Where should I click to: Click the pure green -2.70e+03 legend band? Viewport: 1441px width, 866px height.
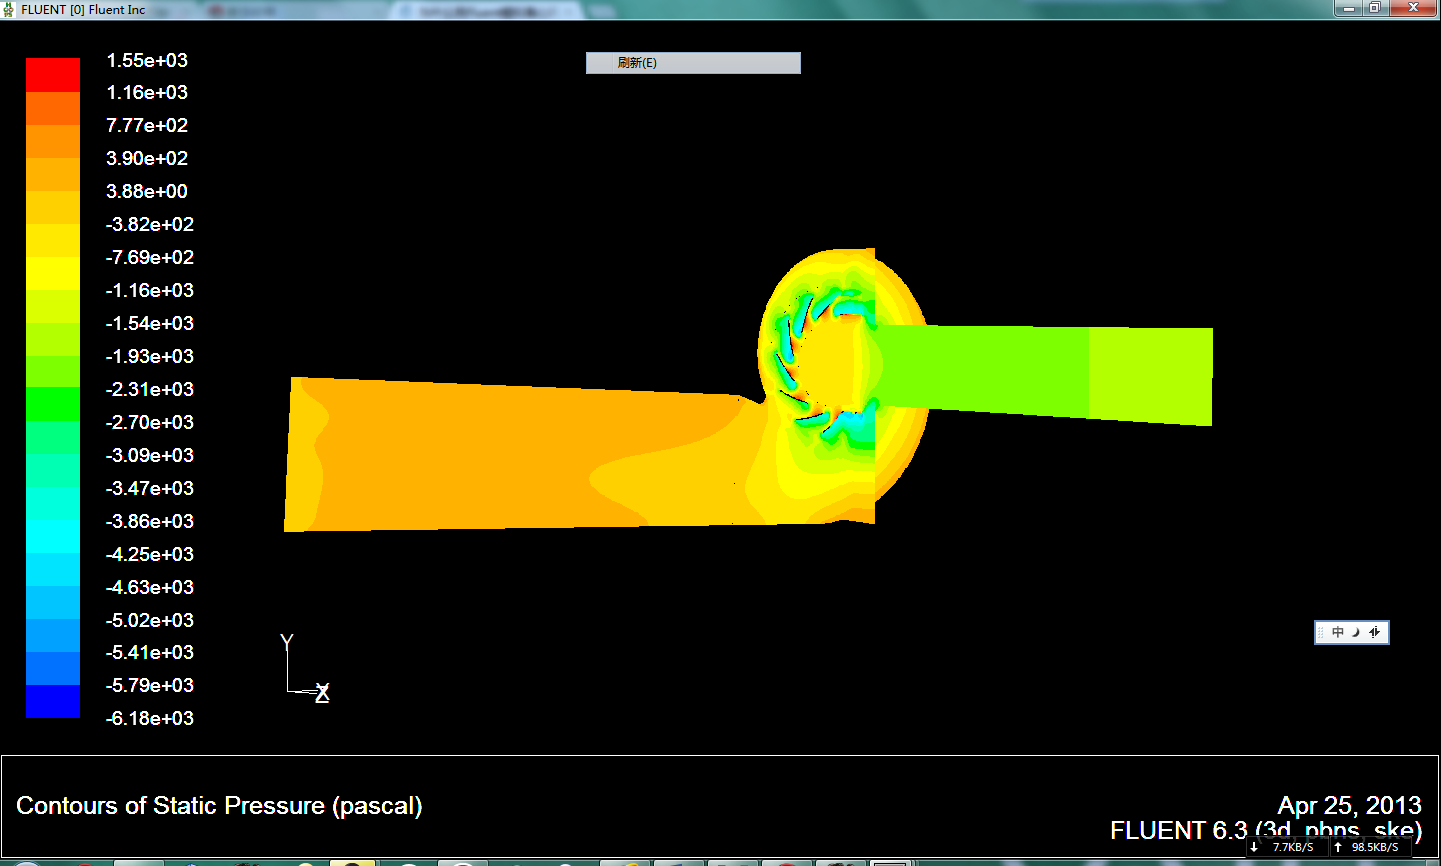click(x=52, y=405)
